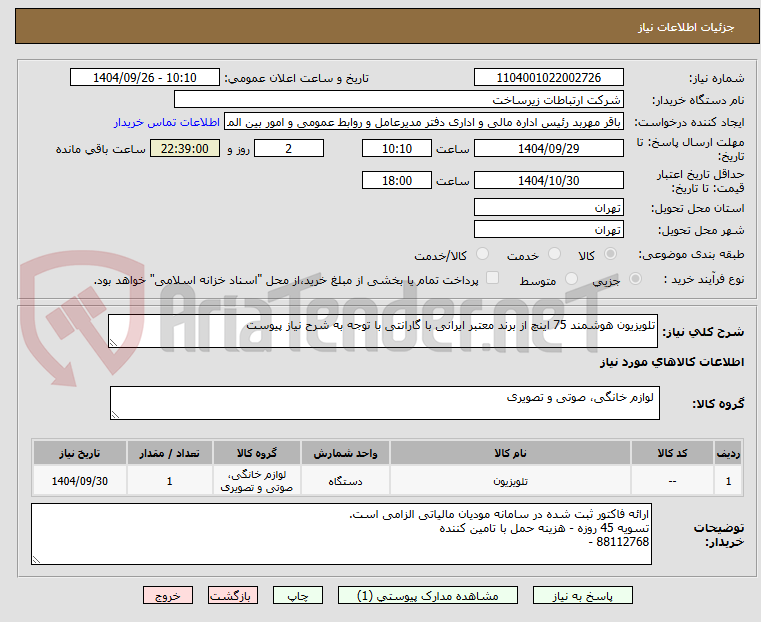Click the ردیف column header
Screen dimensions: 761x622
point(728,453)
